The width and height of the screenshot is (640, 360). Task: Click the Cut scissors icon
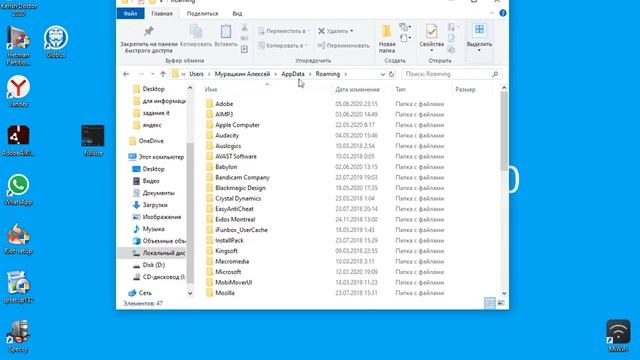(244, 28)
